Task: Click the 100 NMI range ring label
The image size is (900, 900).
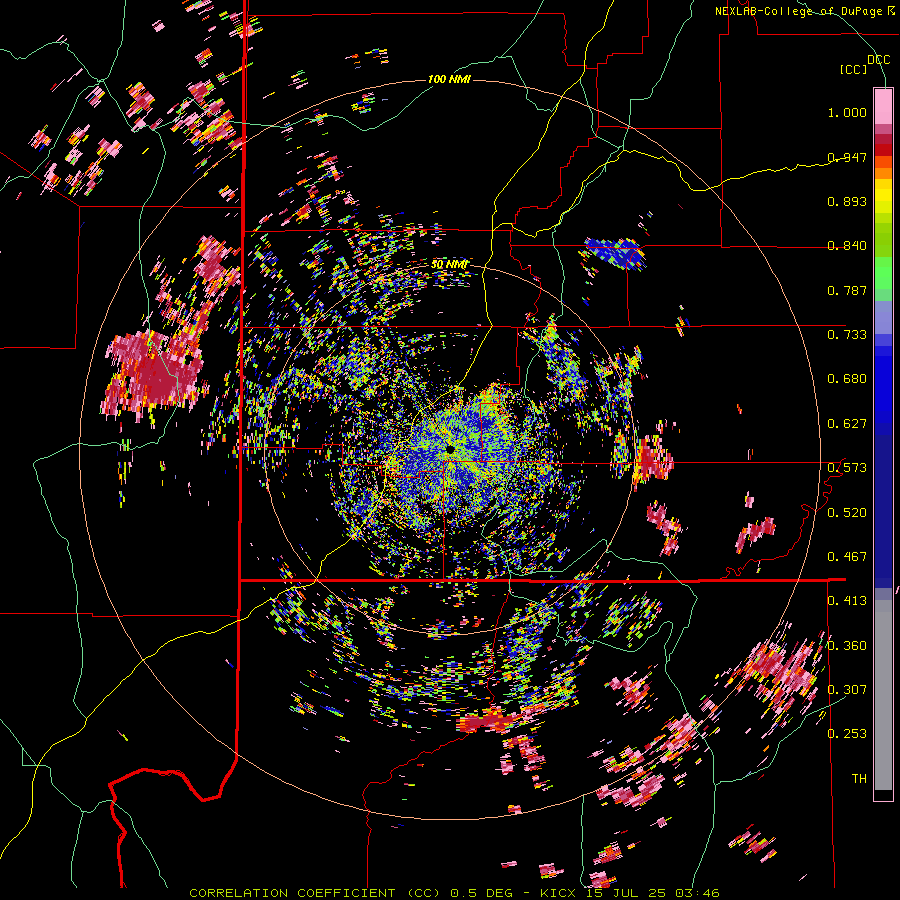Action: pyautogui.click(x=449, y=79)
